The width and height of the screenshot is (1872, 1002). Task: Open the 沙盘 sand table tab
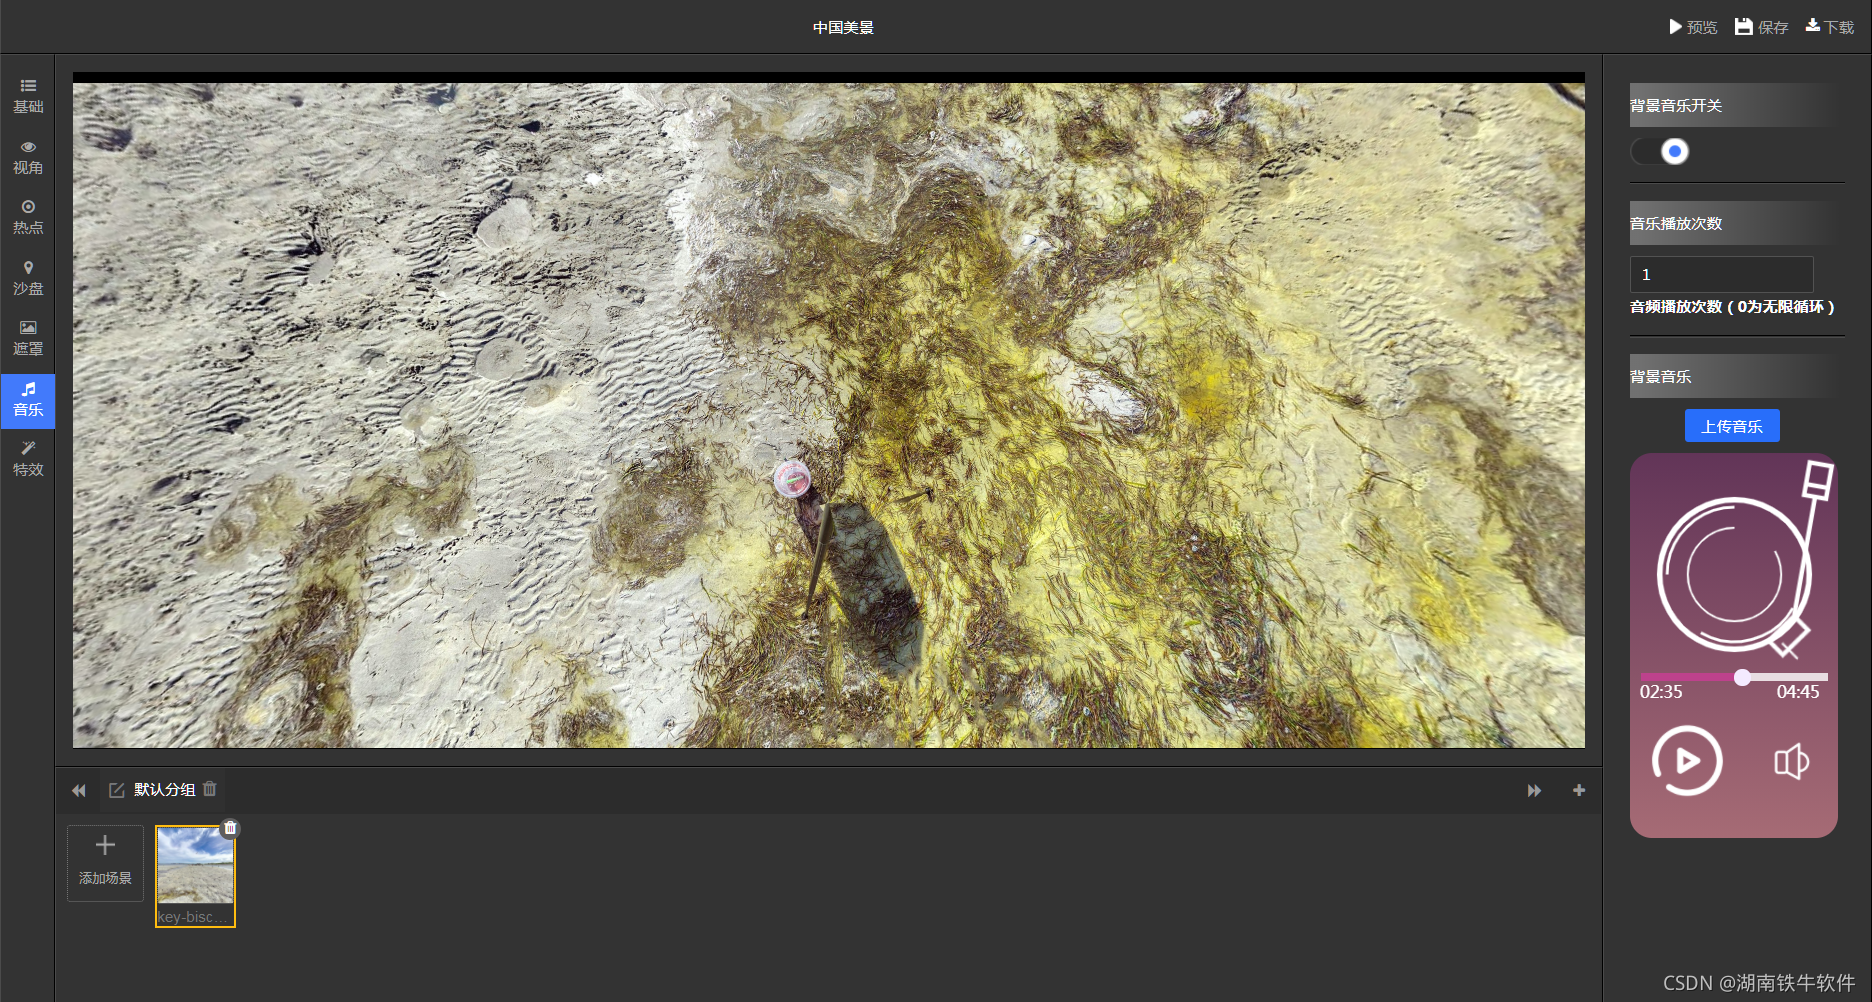(28, 278)
